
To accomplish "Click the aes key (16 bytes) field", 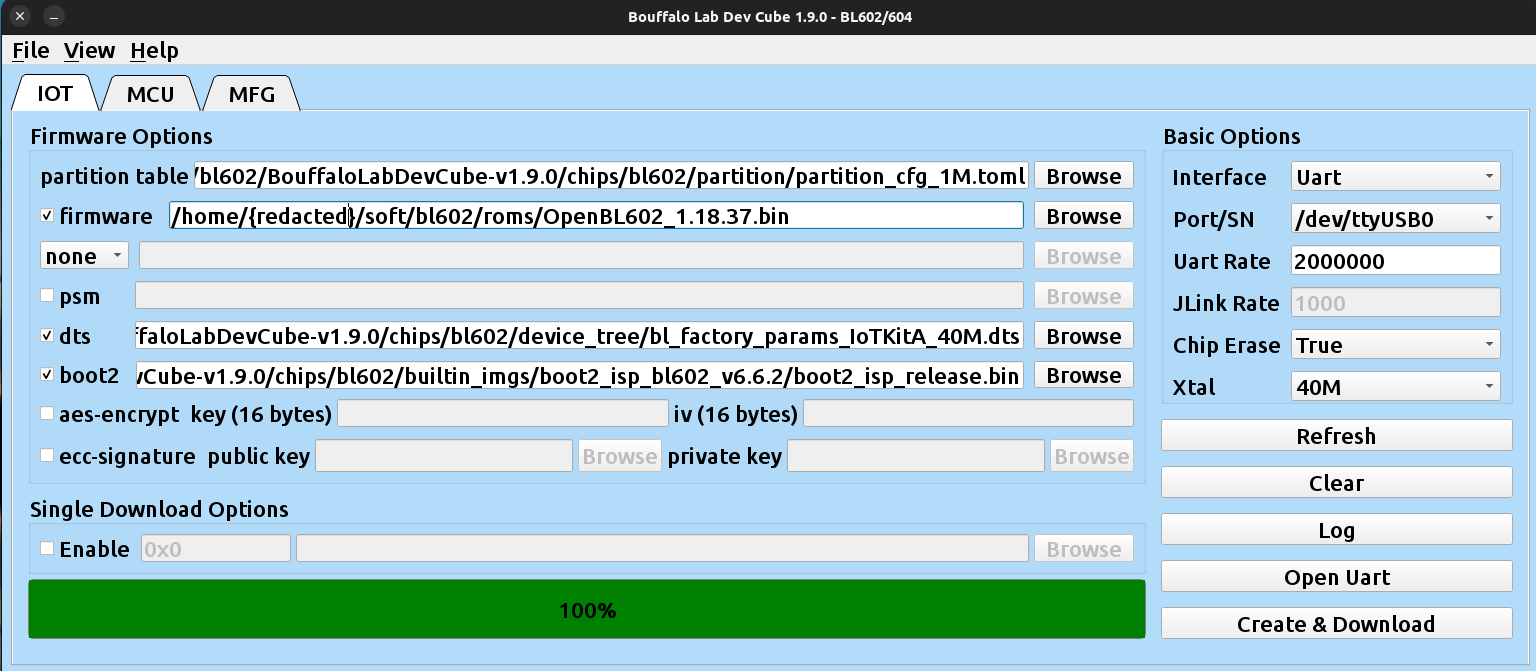I will [x=503, y=413].
